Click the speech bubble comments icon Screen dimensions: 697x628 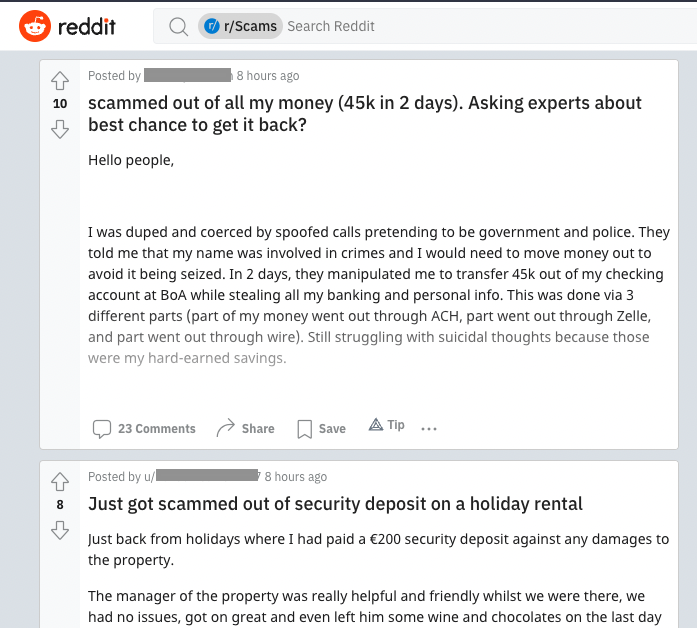point(102,429)
